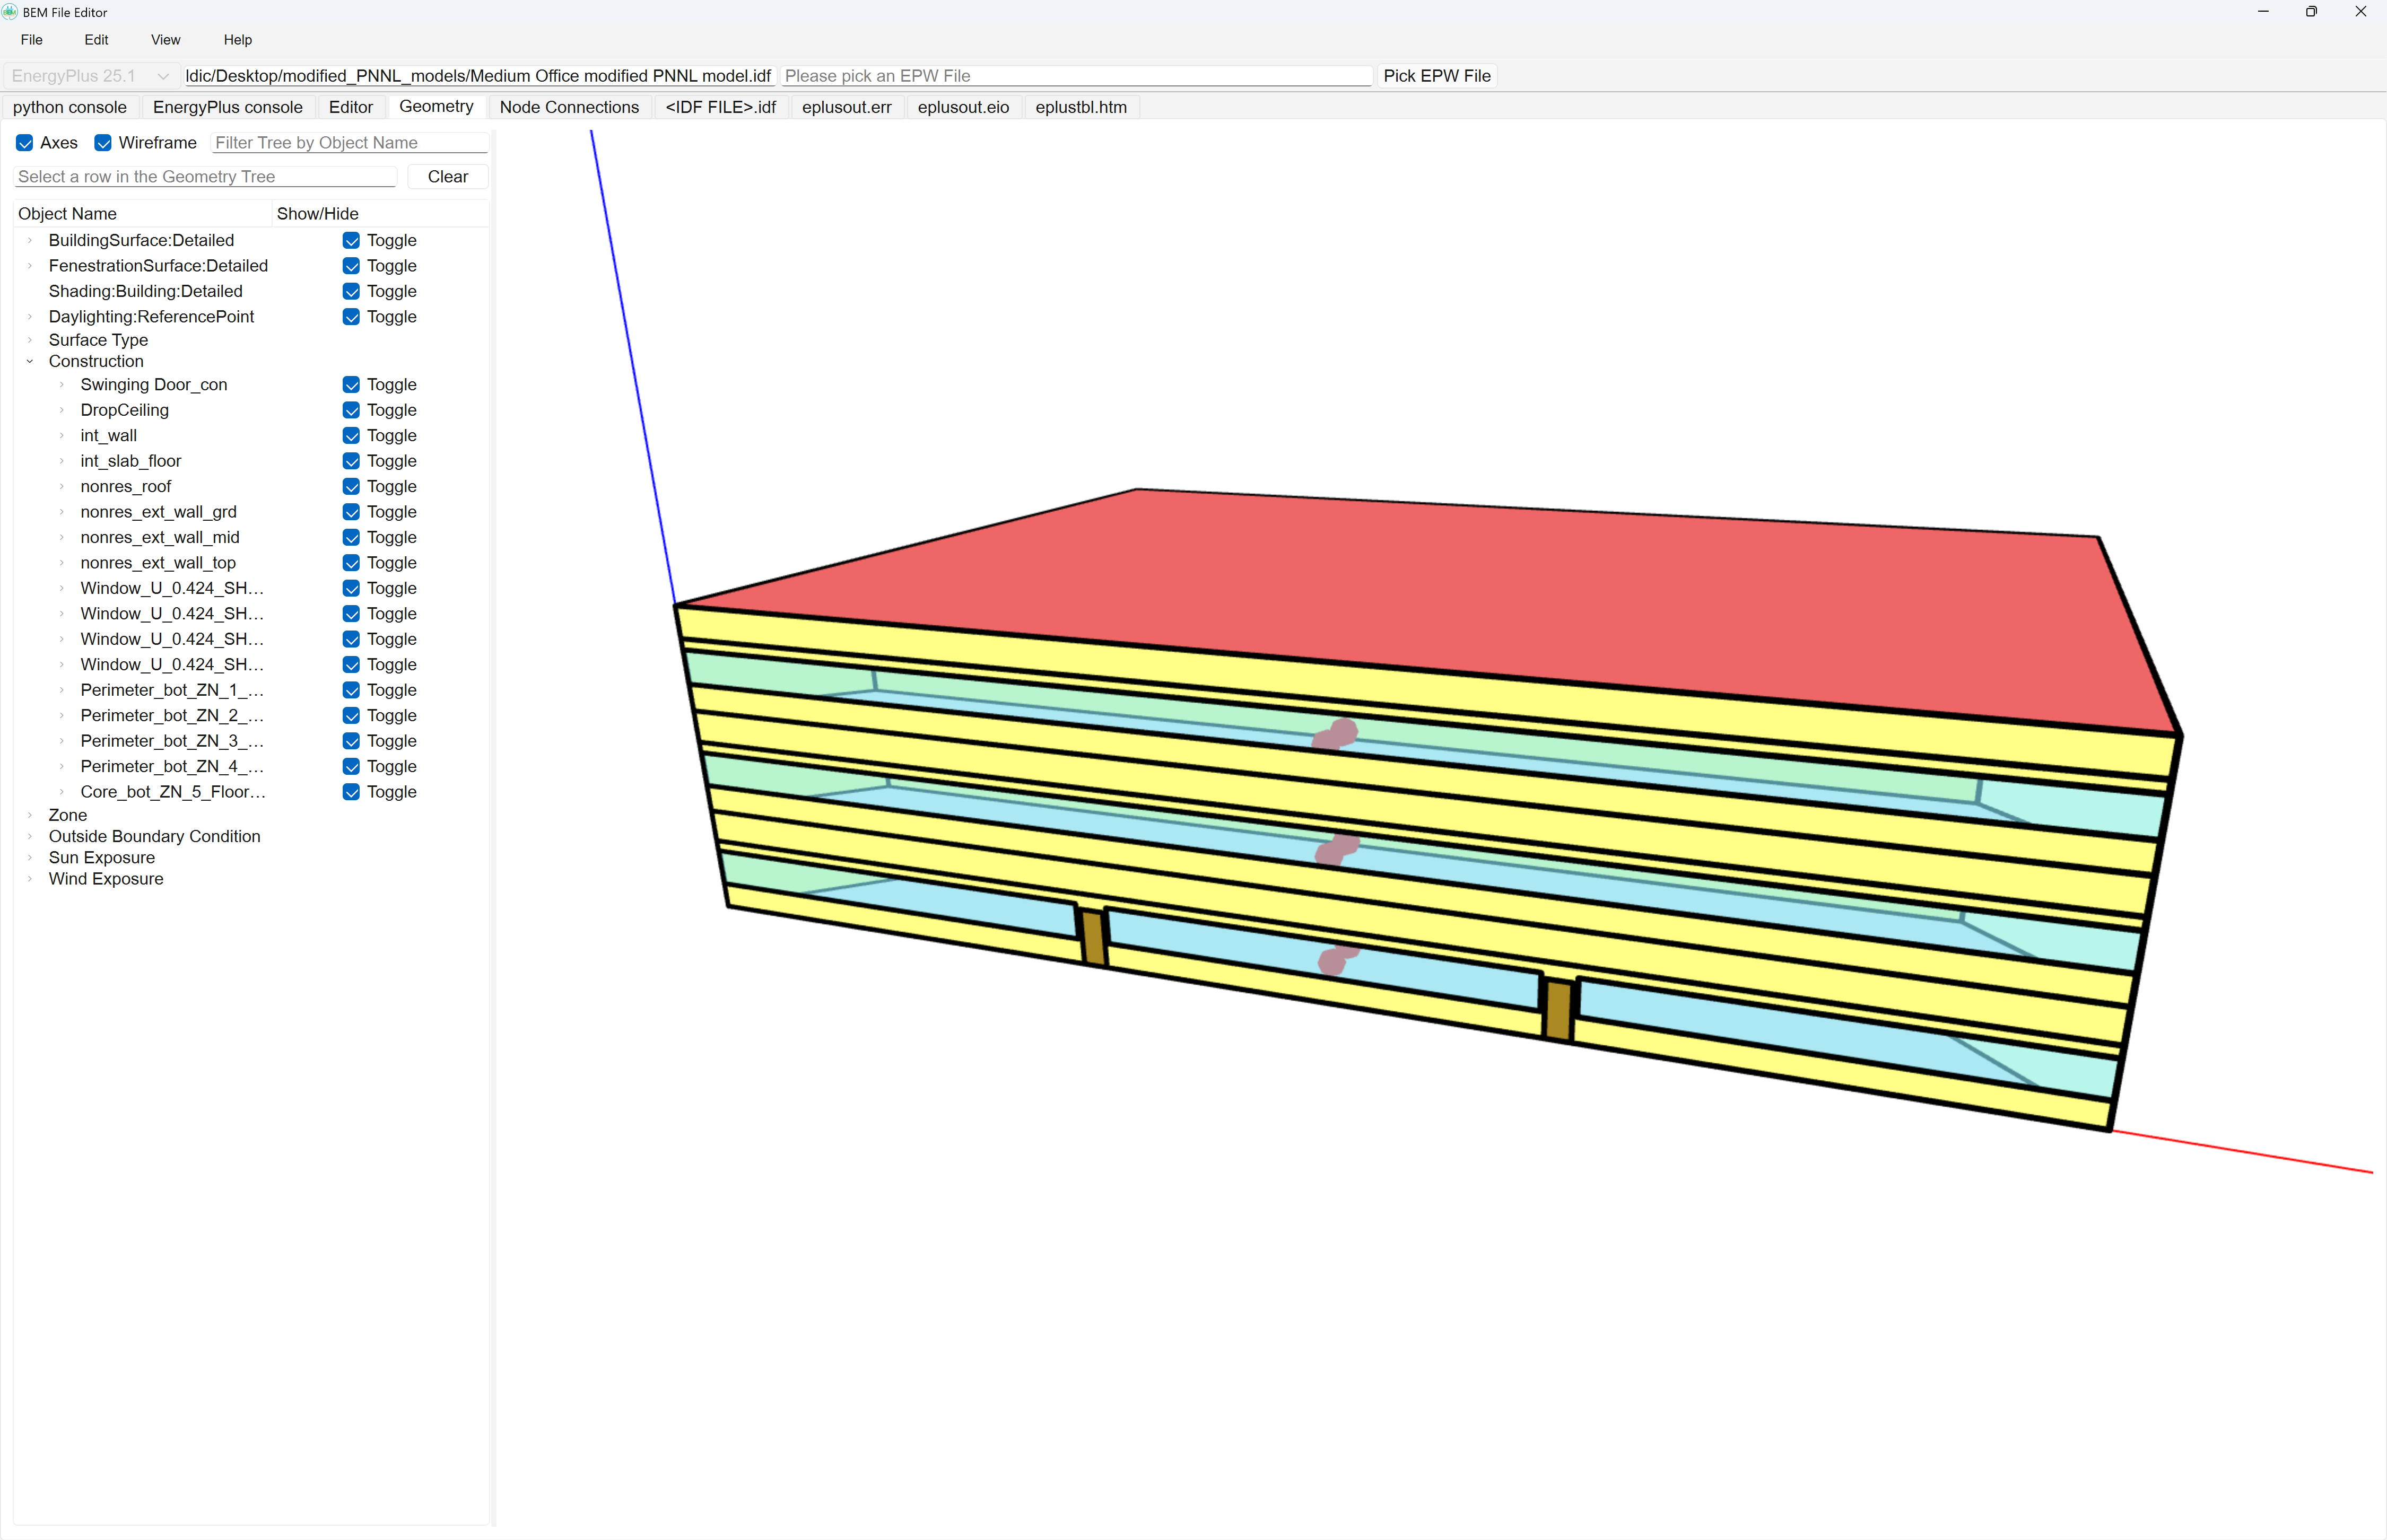
Task: Open the Help menu
Action: tap(238, 40)
